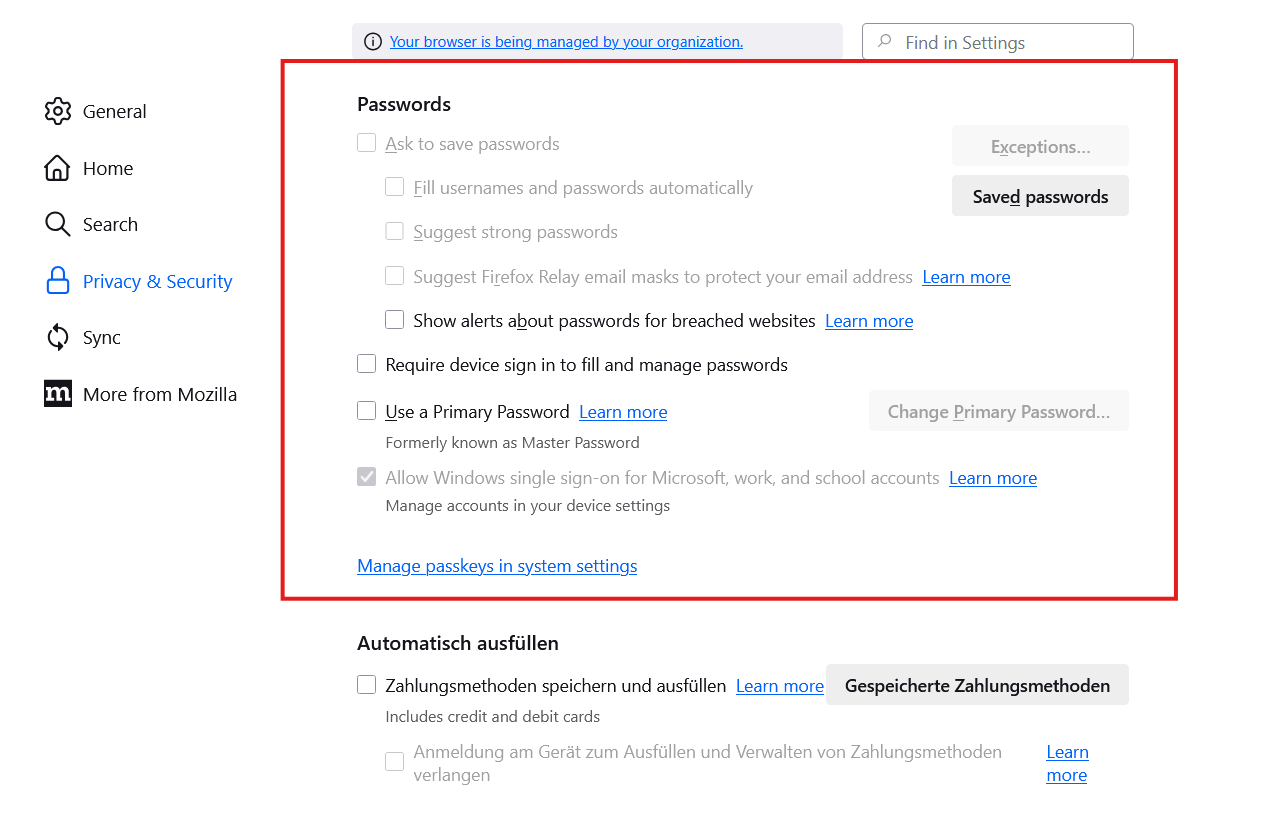This screenshot has height=817, width=1274.
Task: Focus the Find in Settings search field
Action: pos(1010,42)
